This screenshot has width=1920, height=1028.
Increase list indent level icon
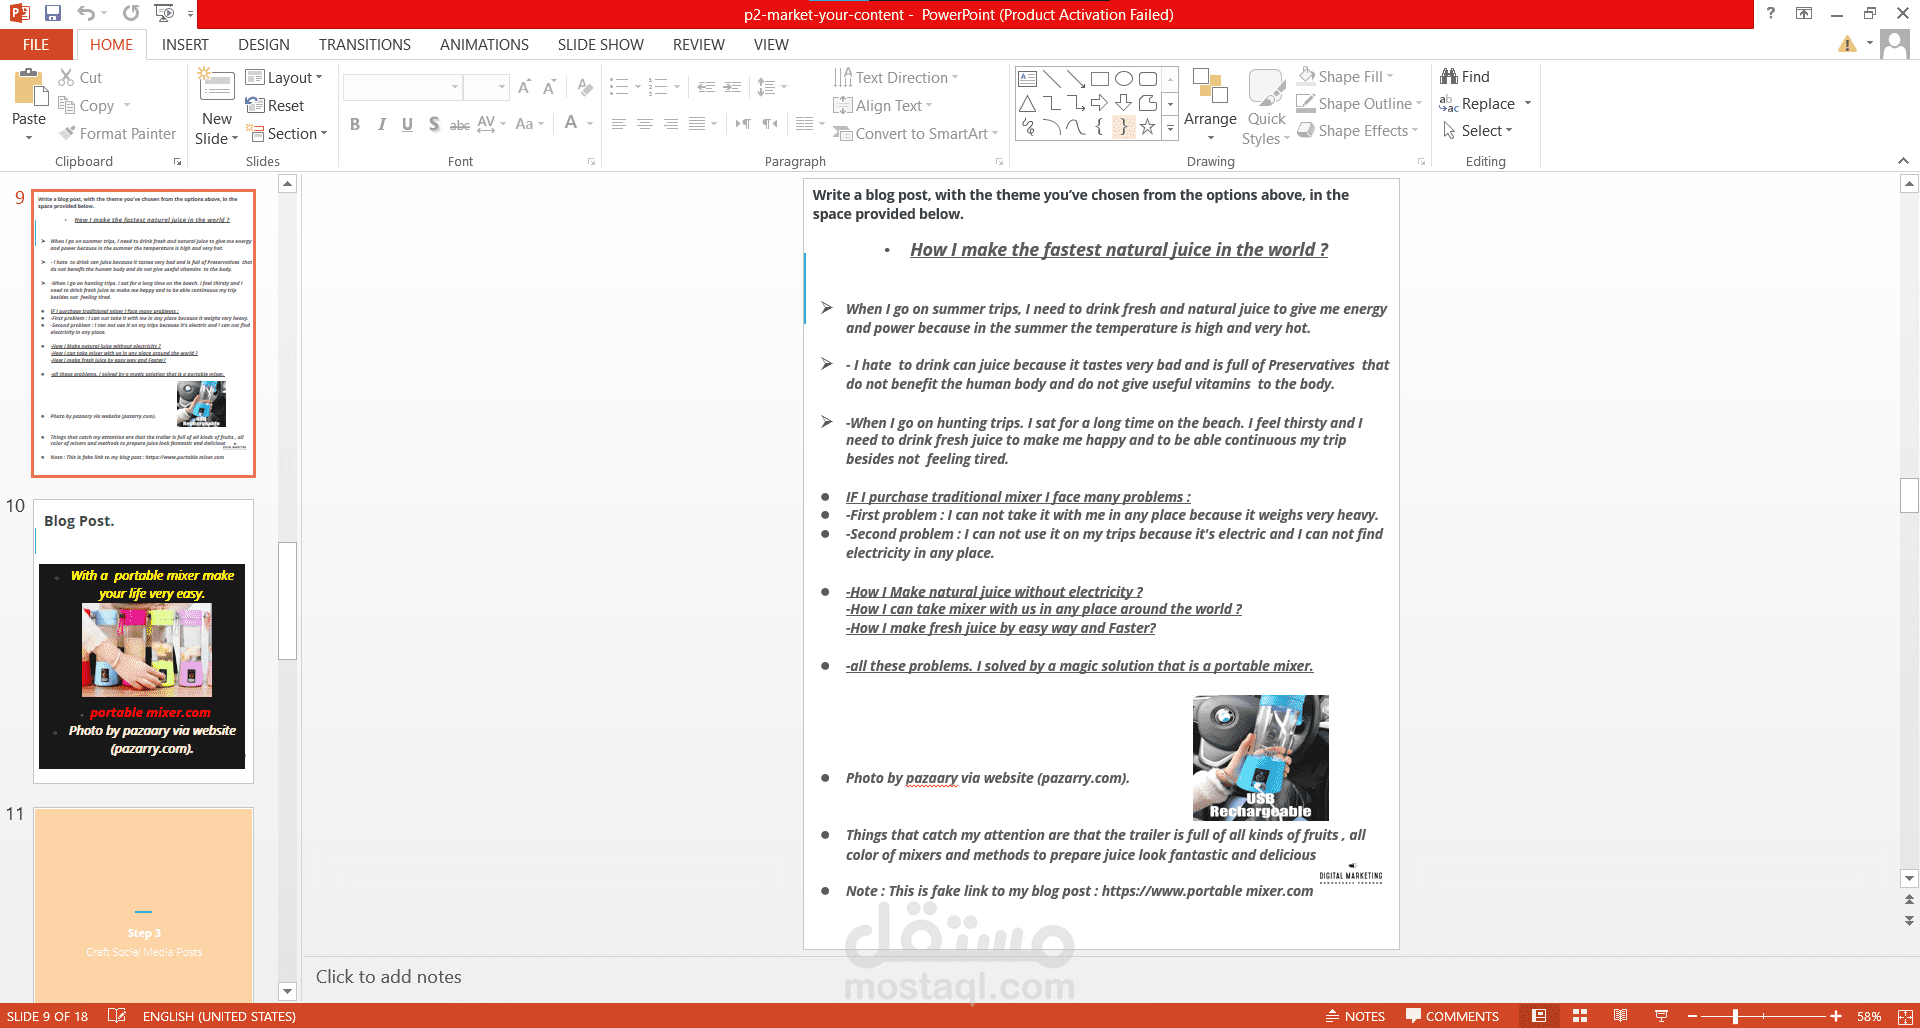(732, 87)
